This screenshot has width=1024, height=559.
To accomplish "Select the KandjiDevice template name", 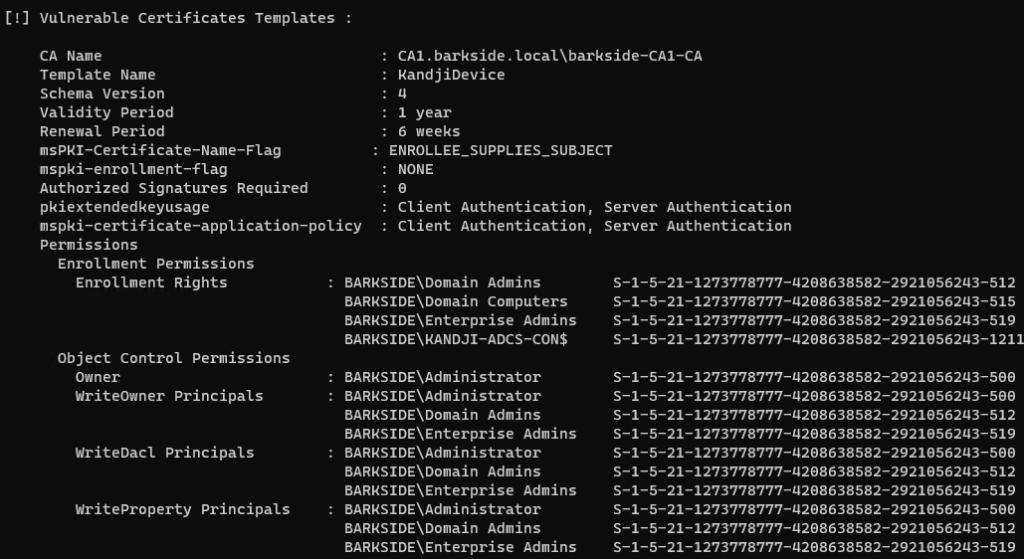I will (451, 75).
